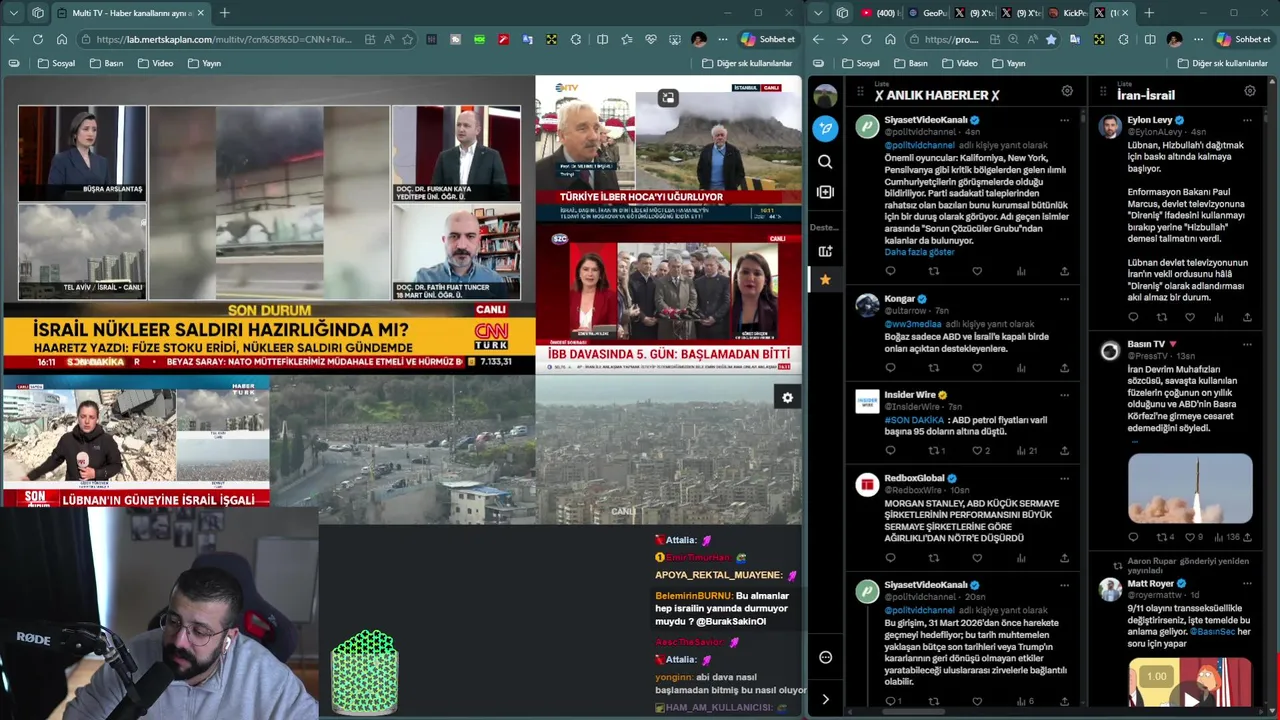This screenshot has width=1280, height=720.
Task: Open more options on Kongar post
Action: (x=1064, y=299)
